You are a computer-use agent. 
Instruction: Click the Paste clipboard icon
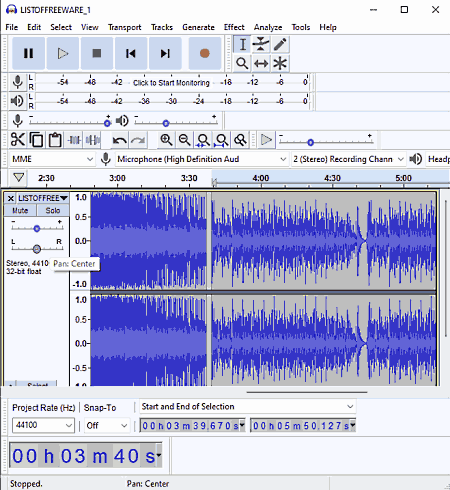click(55, 140)
